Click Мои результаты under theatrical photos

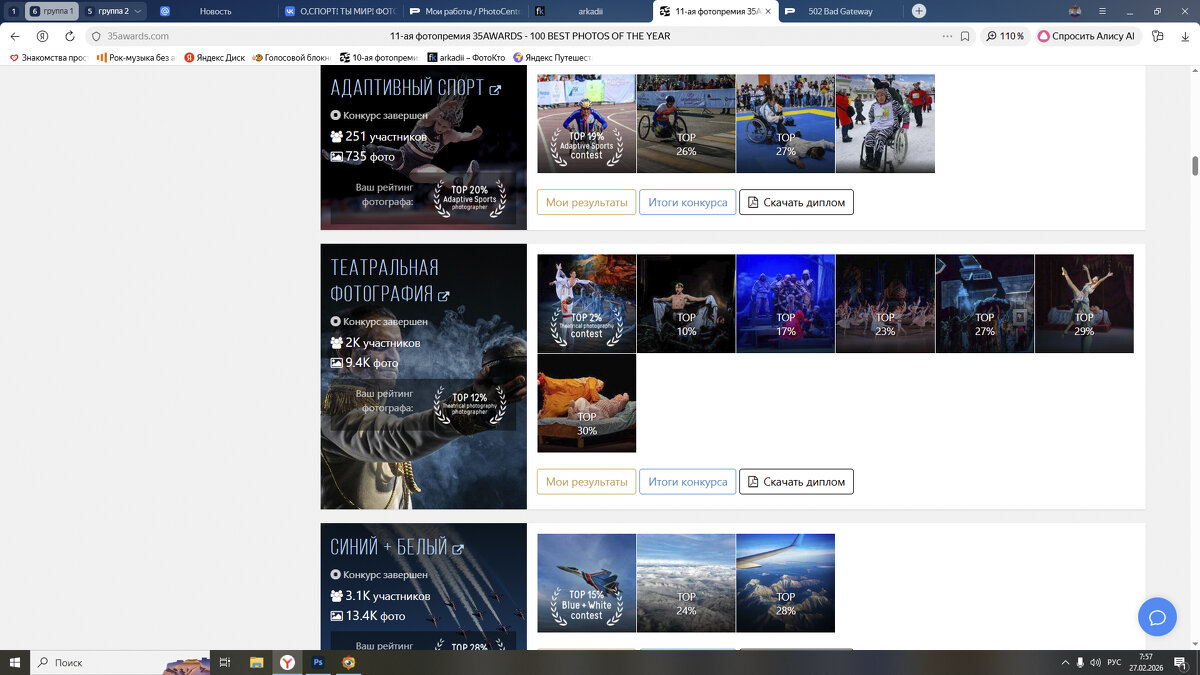pos(586,481)
